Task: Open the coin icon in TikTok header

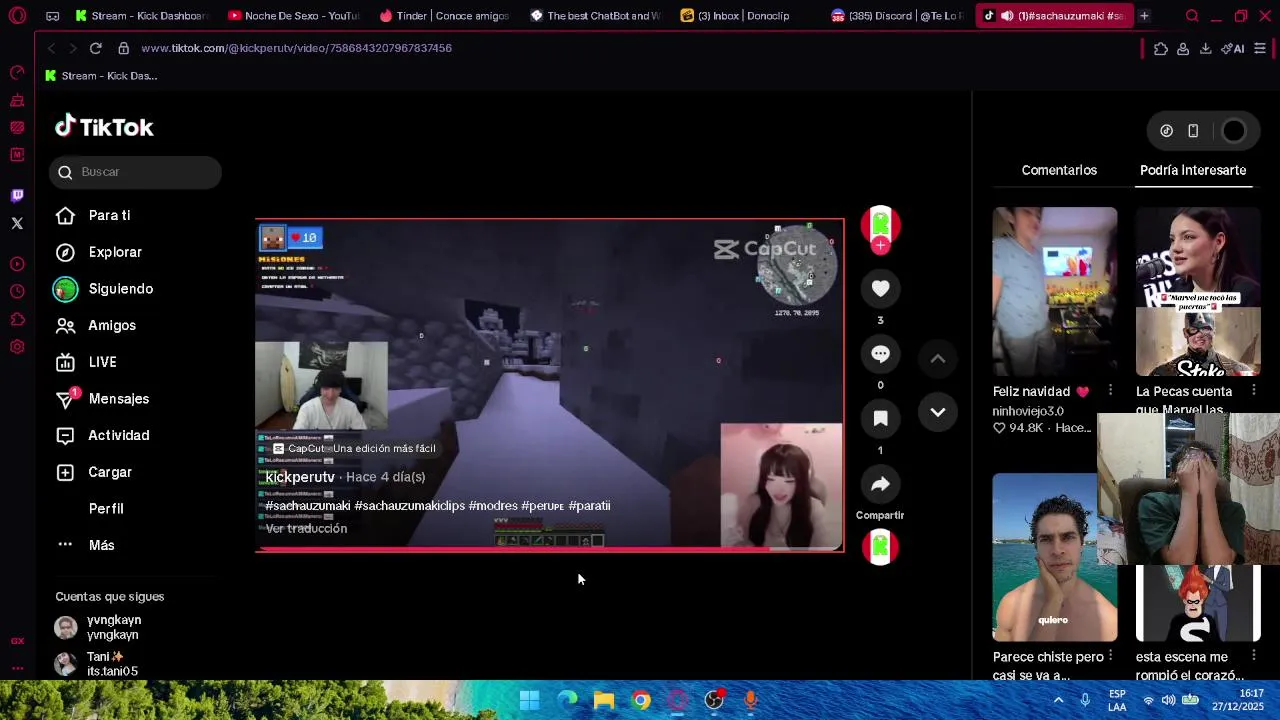Action: click(x=1166, y=131)
